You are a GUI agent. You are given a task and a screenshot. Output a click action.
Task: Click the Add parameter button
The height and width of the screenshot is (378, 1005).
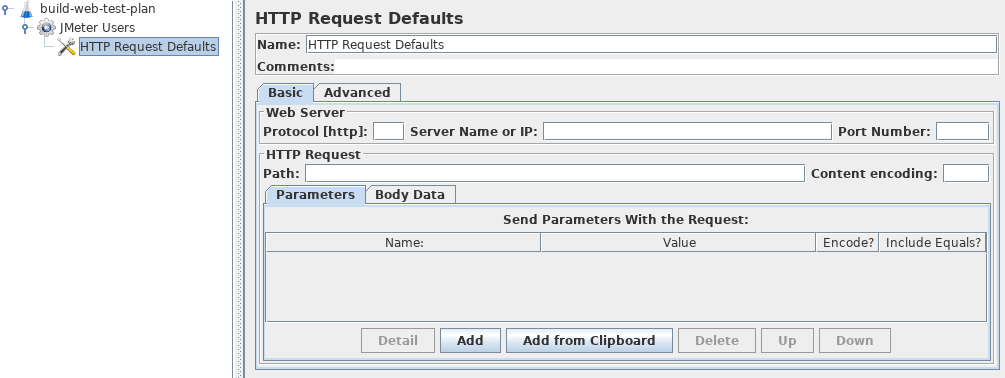[470, 341]
